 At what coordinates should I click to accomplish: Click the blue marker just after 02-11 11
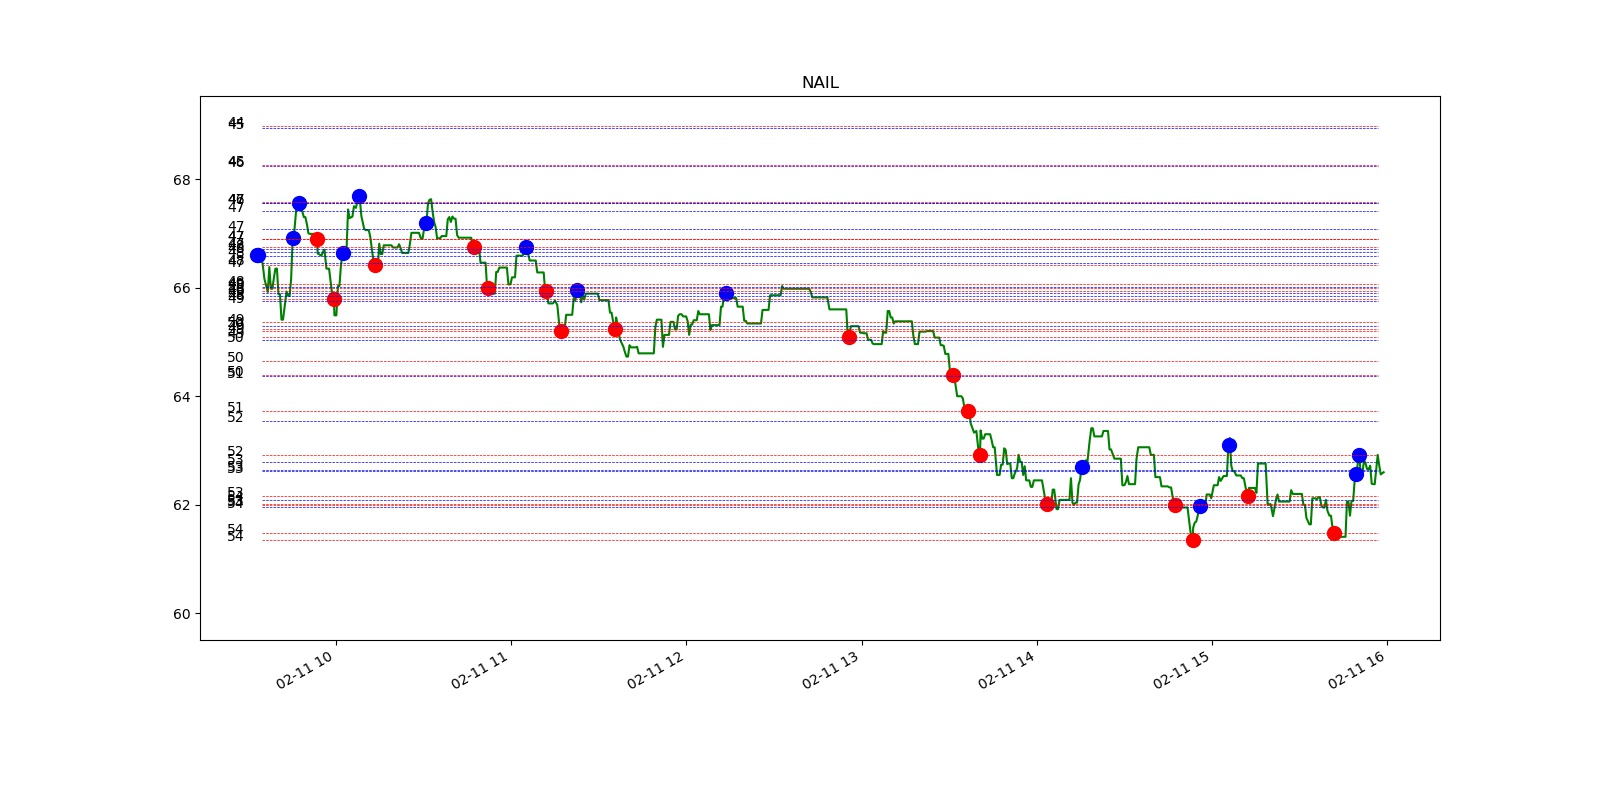tap(526, 247)
